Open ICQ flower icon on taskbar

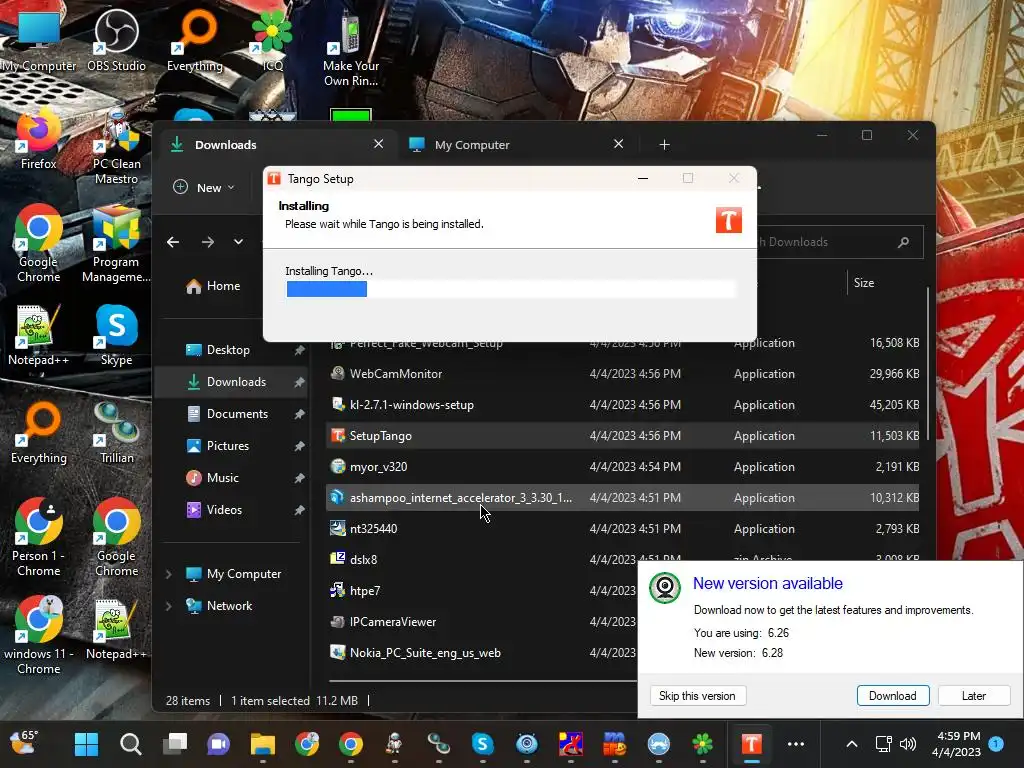[x=703, y=744]
